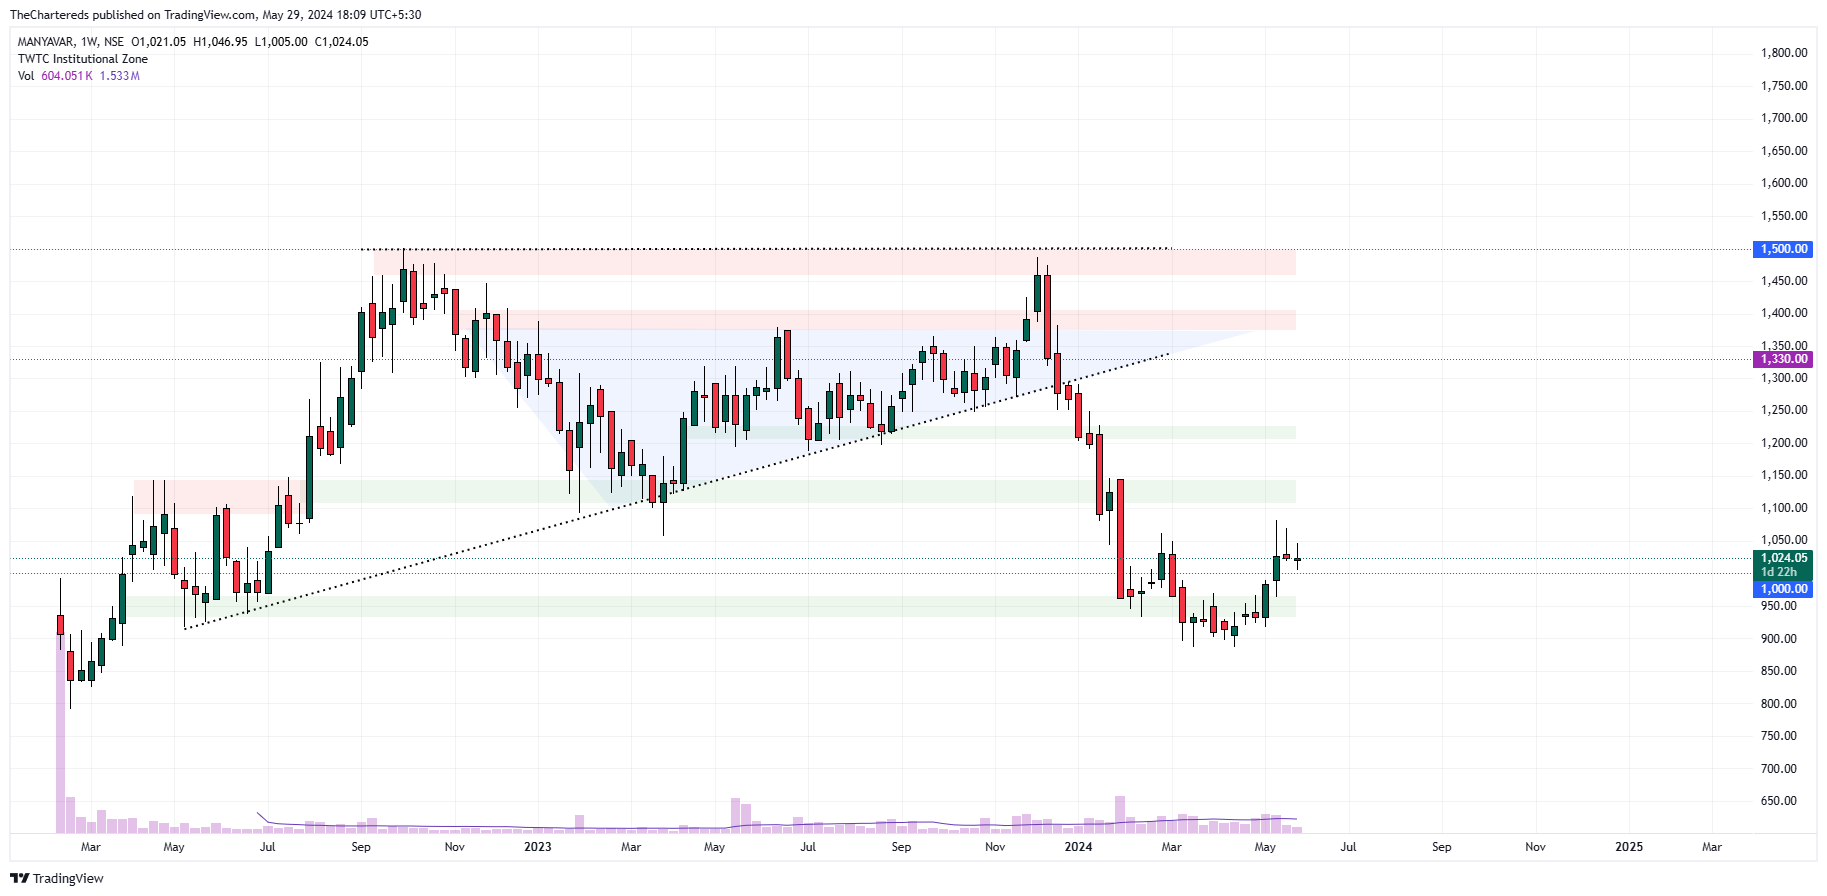This screenshot has width=1827, height=896.
Task: Click the 1,600.00 price axis label
Action: click(x=1784, y=183)
